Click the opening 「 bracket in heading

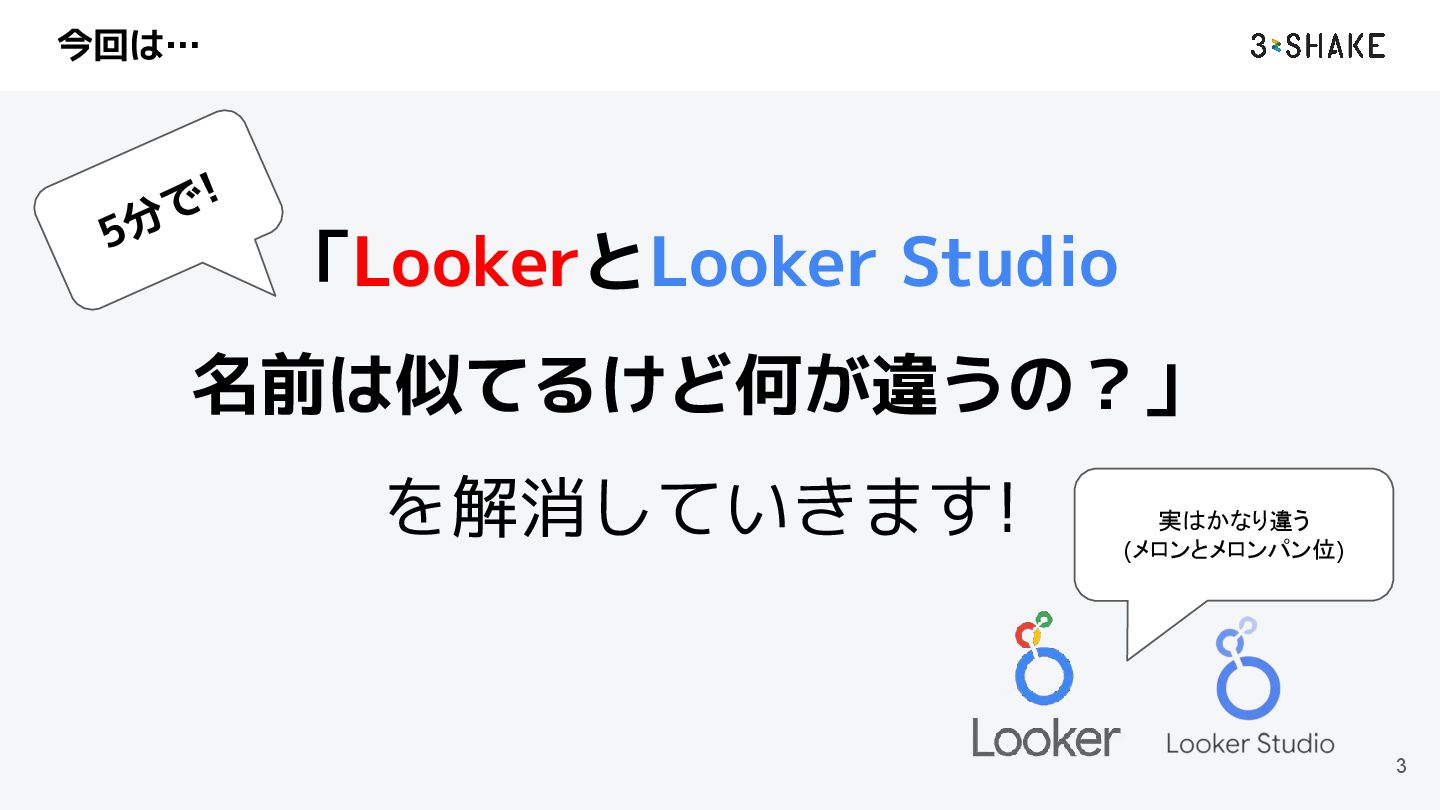tap(329, 260)
